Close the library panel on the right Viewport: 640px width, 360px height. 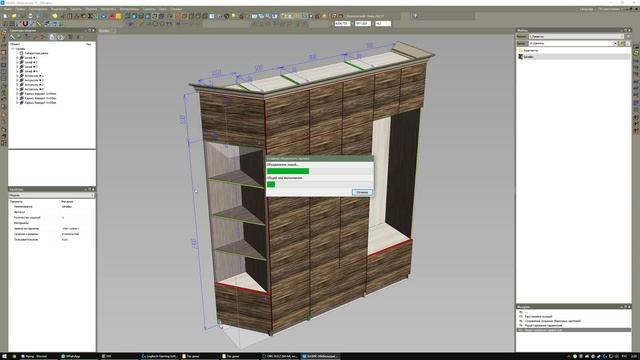click(x=629, y=30)
